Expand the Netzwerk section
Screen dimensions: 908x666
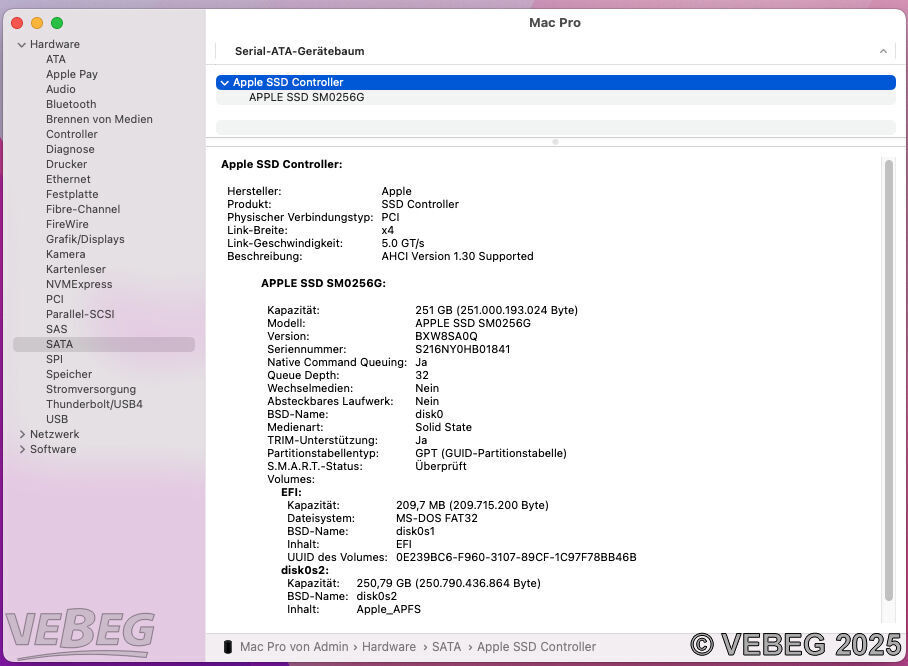(22, 434)
